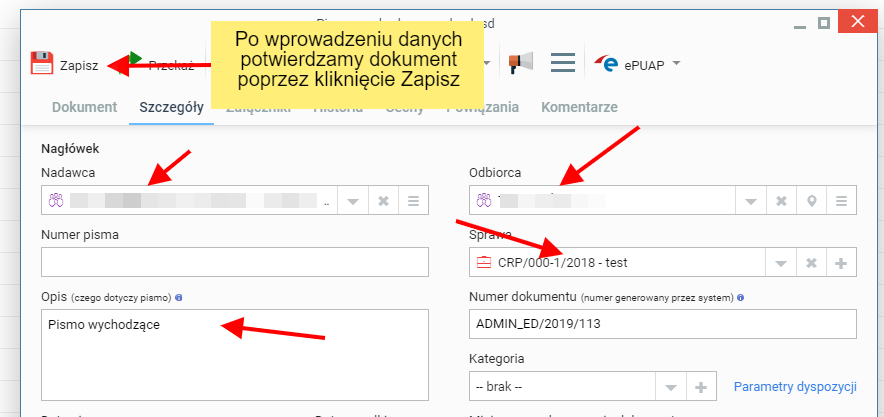Click the Opis text area

pyautogui.click(x=235, y=354)
